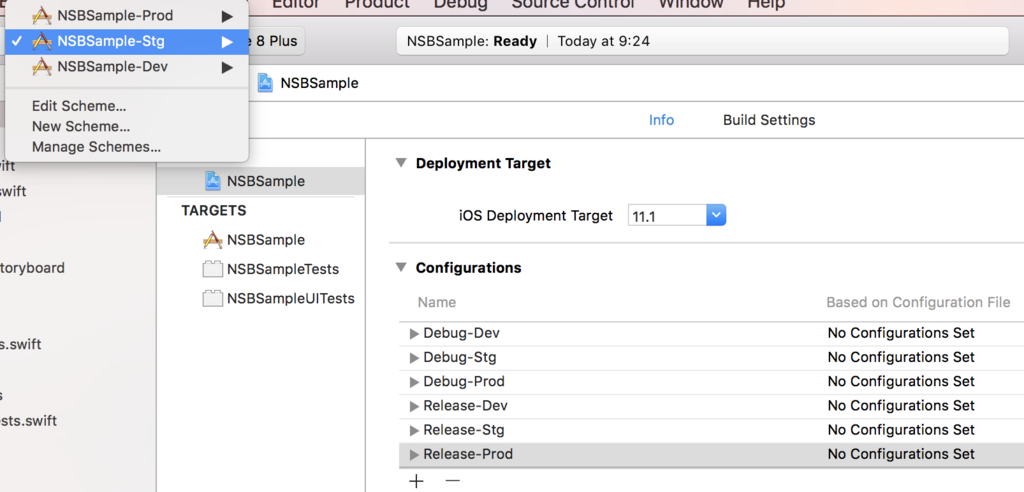Select the NSBSample-Stg scheme
This screenshot has width=1024, height=492.
pyautogui.click(x=127, y=42)
